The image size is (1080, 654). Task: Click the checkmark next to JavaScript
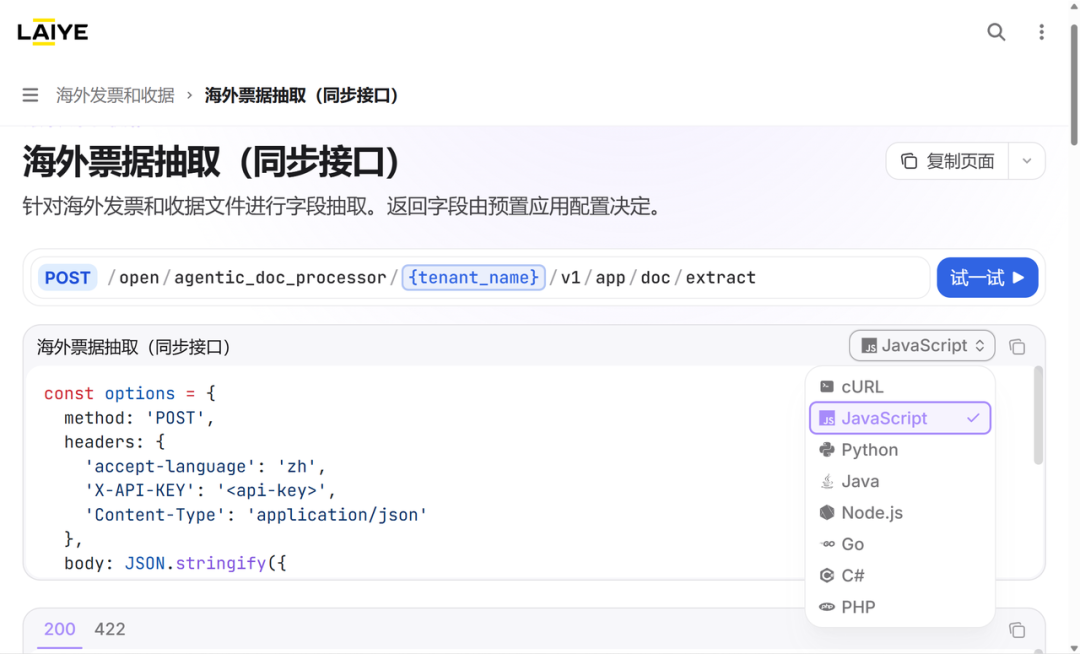tap(973, 418)
